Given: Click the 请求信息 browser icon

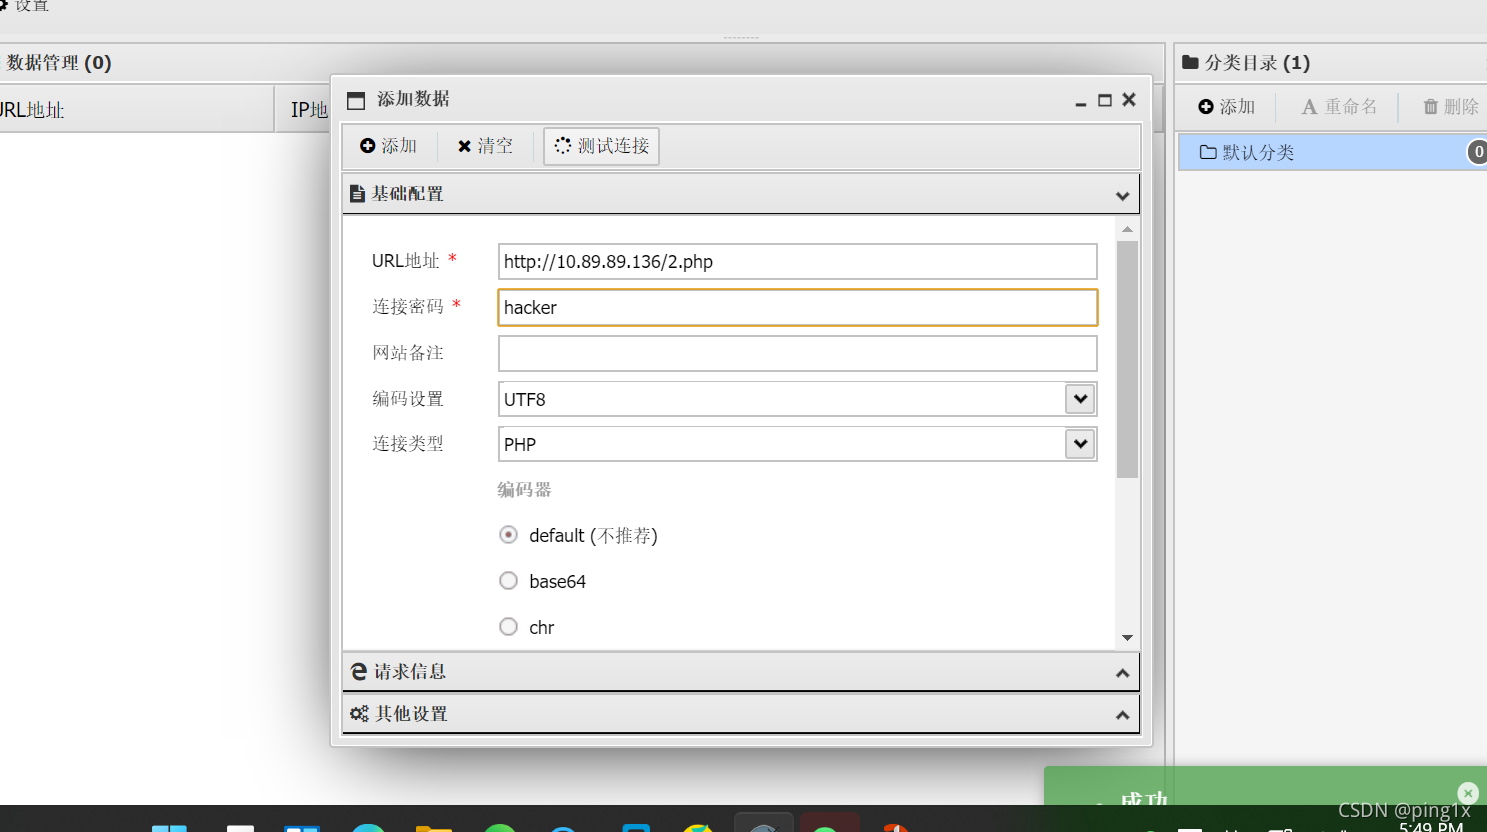Looking at the screenshot, I should click(x=358, y=672).
